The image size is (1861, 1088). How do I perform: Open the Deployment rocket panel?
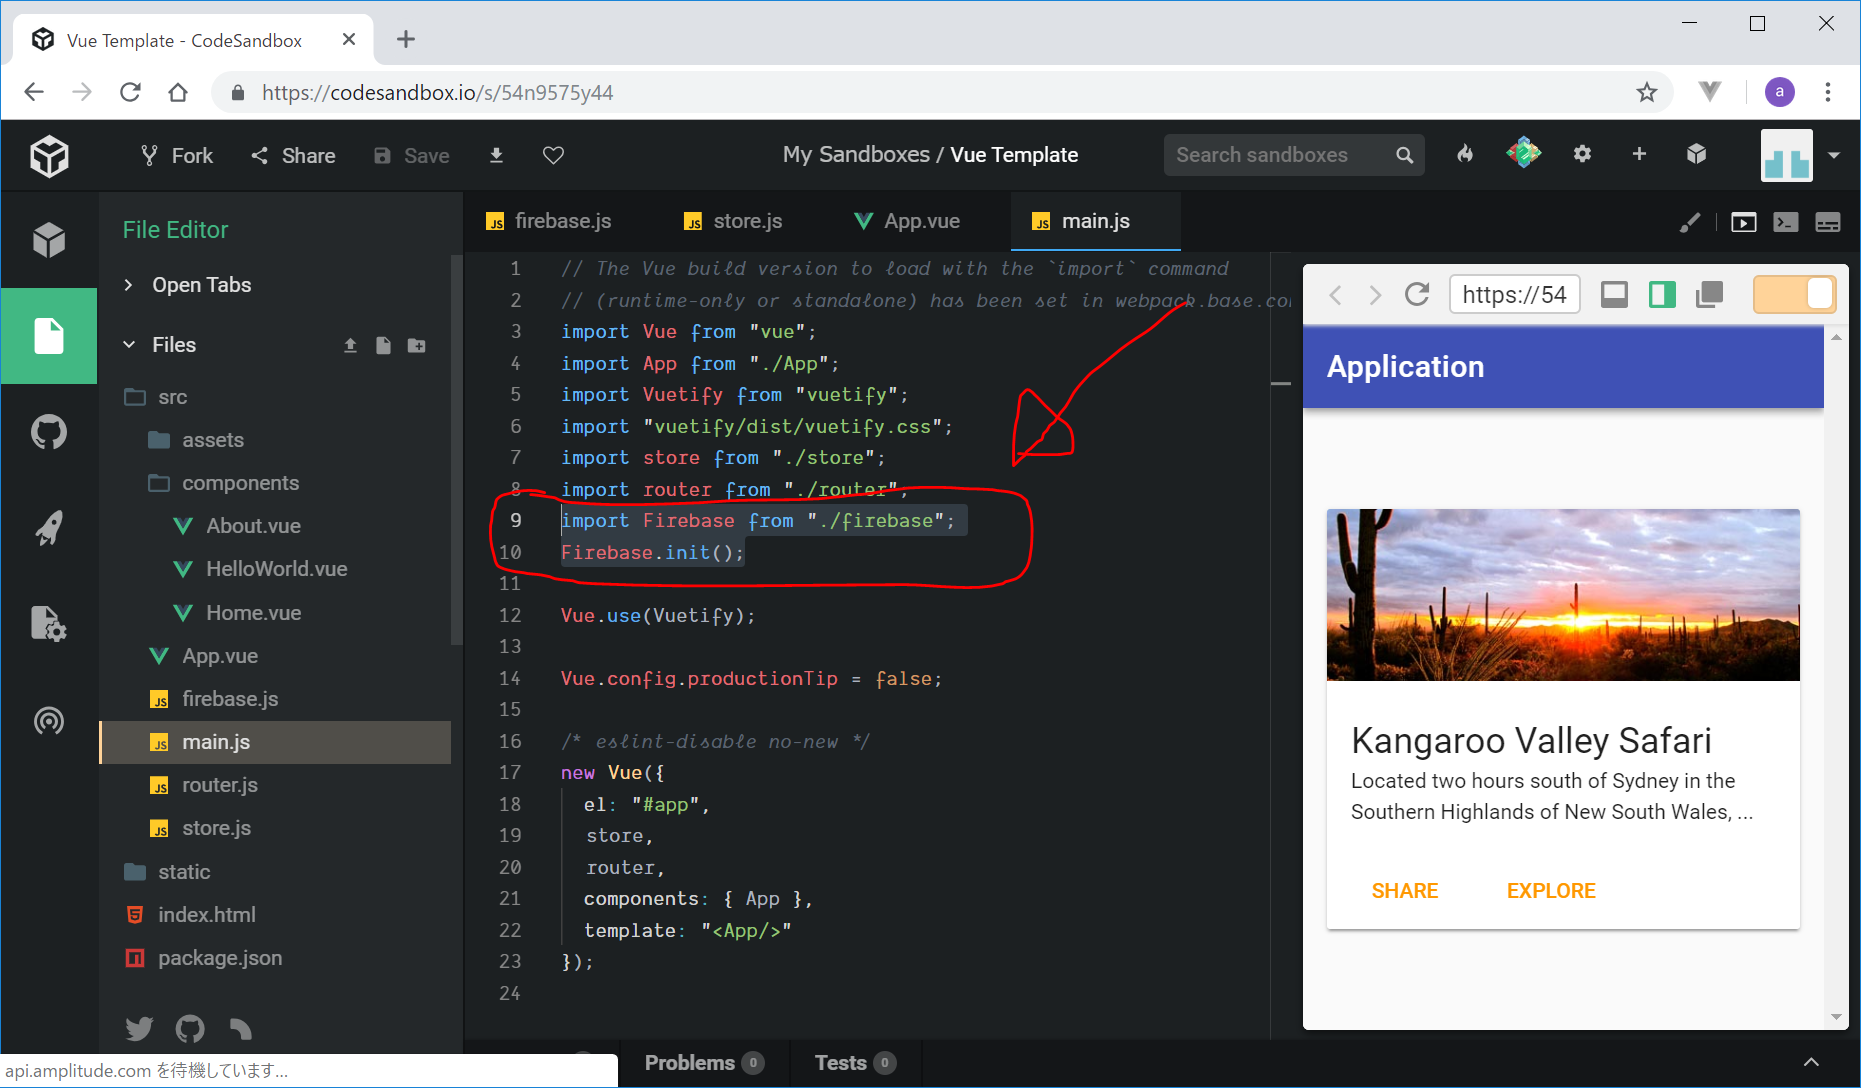48,528
